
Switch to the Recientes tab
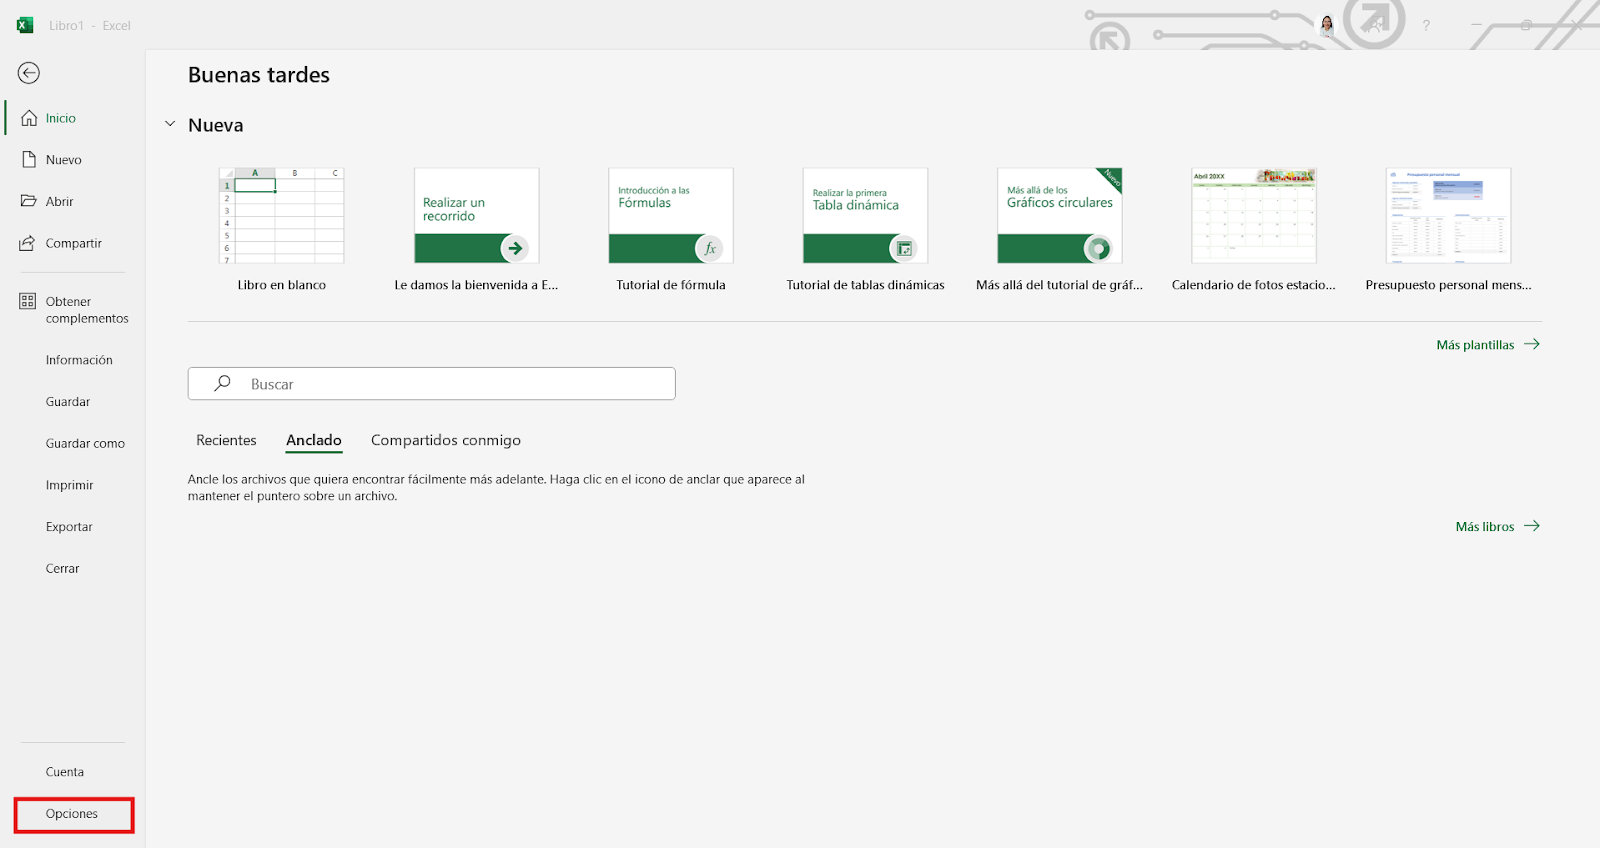(x=226, y=440)
